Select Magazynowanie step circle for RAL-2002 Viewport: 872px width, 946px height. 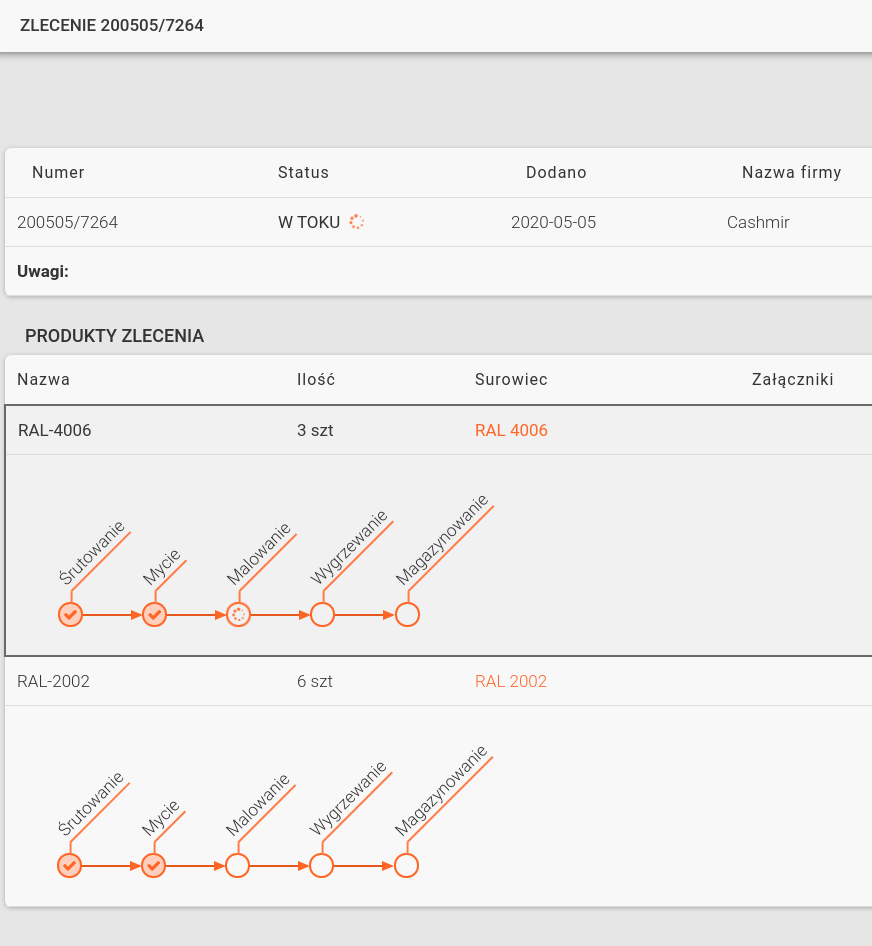[x=406, y=865]
